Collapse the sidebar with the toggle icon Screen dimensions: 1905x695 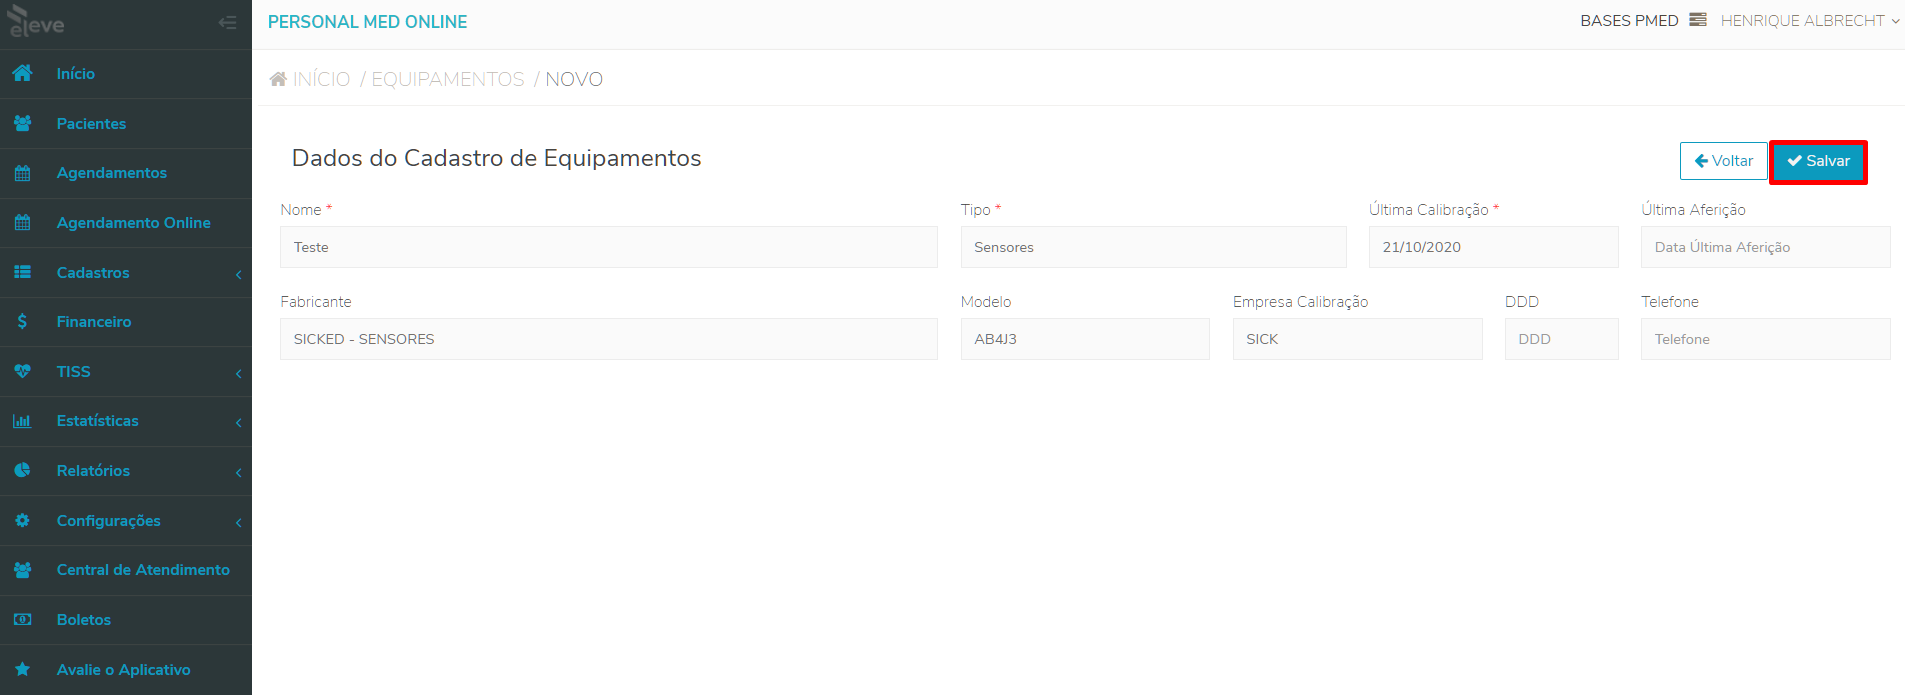pos(227,22)
